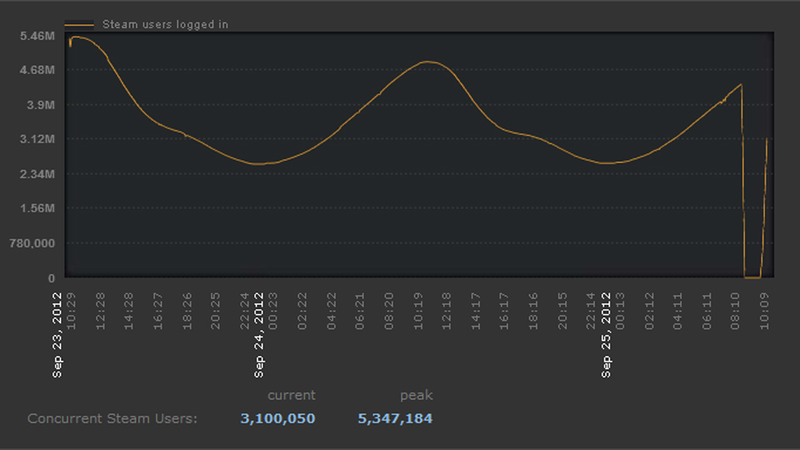
Task: Click the 'Concurrent Steam Users:' label
Action: click(x=112, y=418)
